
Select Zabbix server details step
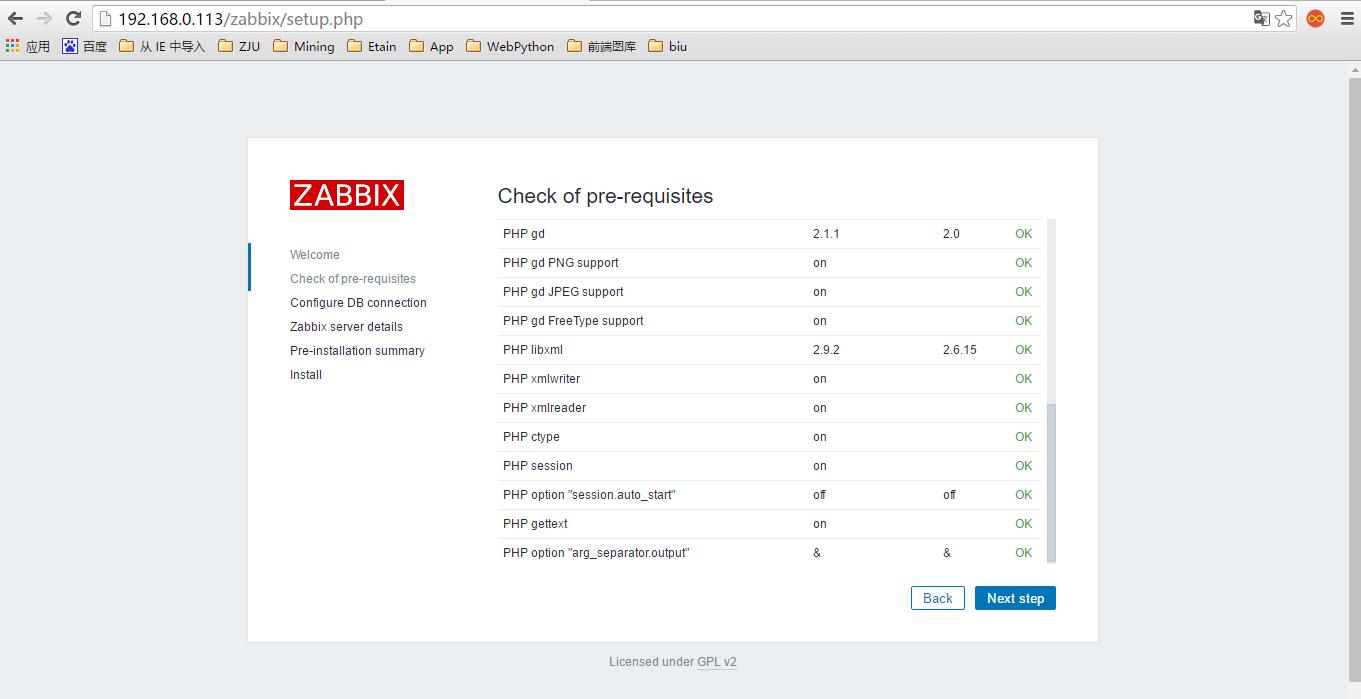tap(346, 327)
